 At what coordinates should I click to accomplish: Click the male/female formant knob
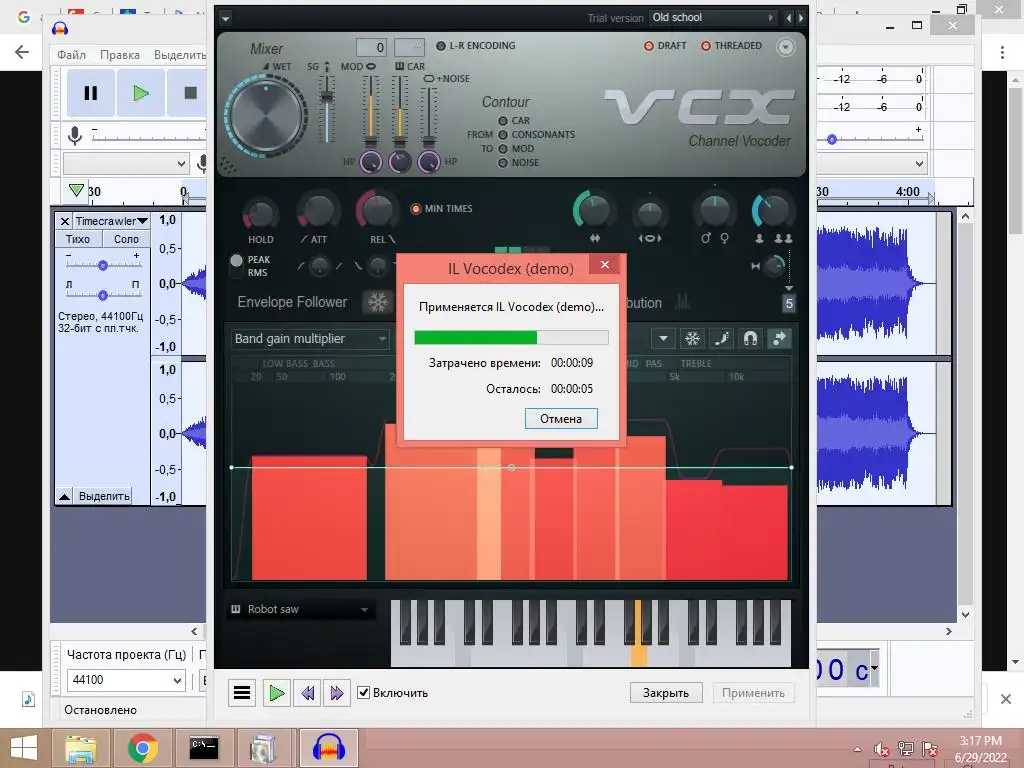pos(714,212)
